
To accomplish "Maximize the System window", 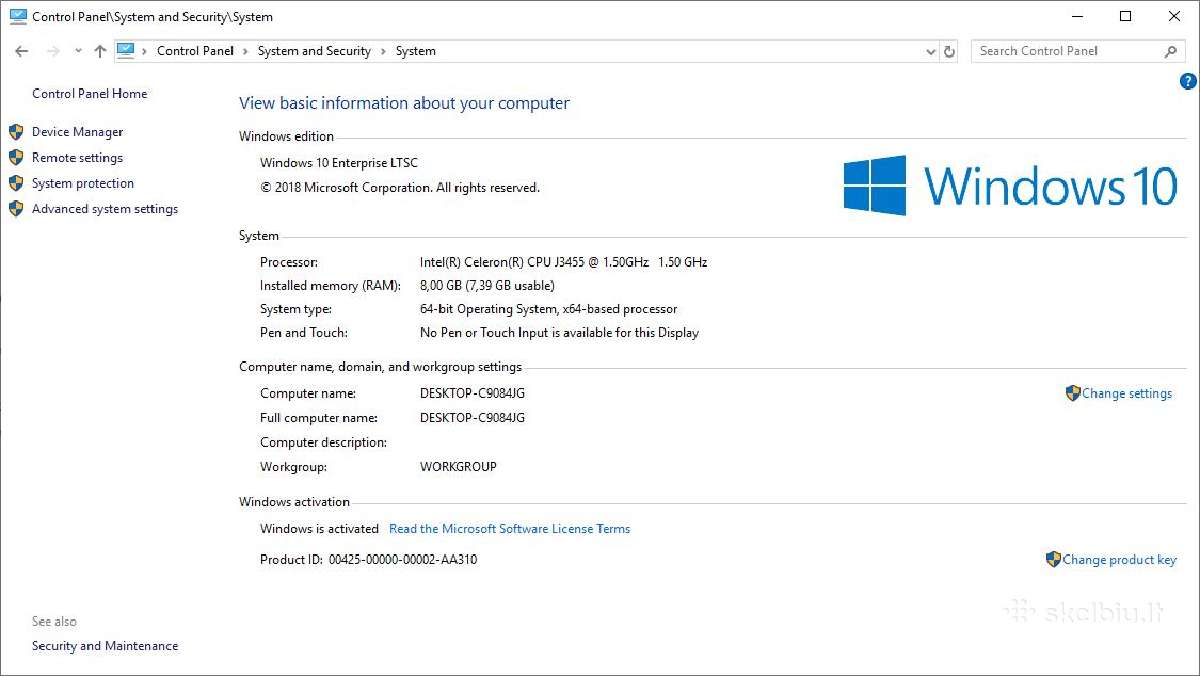I will tap(1125, 16).
